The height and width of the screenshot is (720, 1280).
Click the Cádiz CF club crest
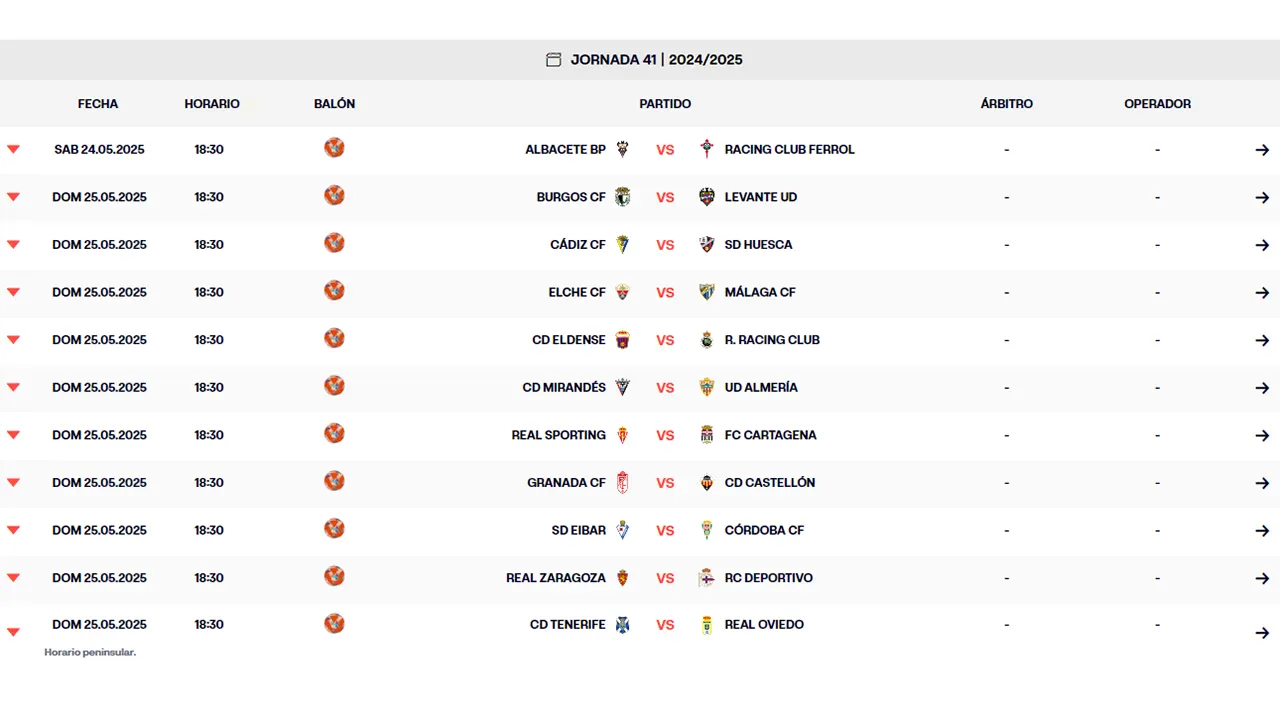(623, 243)
